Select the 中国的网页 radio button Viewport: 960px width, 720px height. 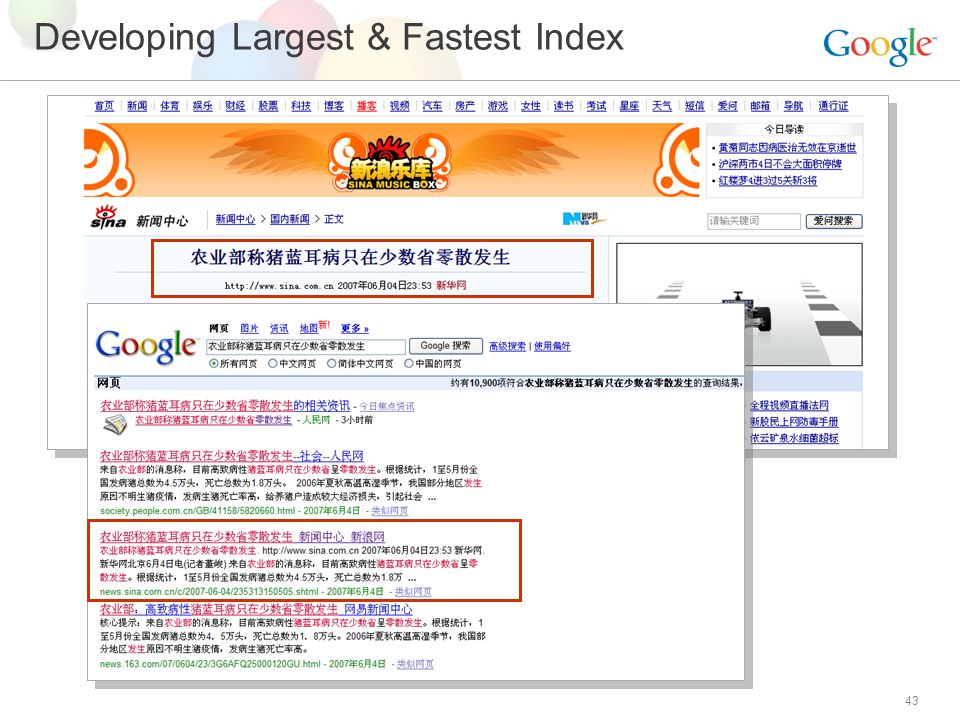coord(409,364)
